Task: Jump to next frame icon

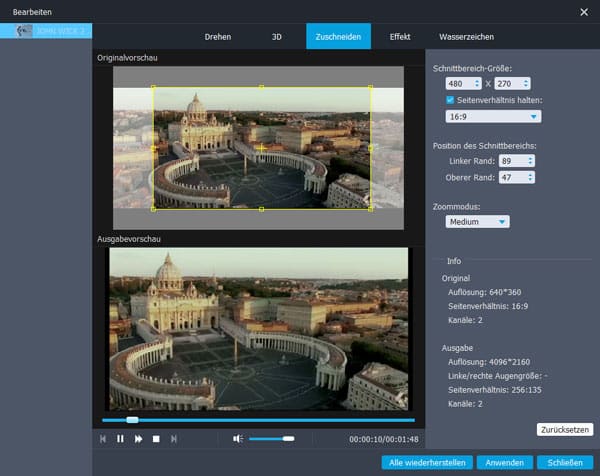Action: [x=174, y=439]
